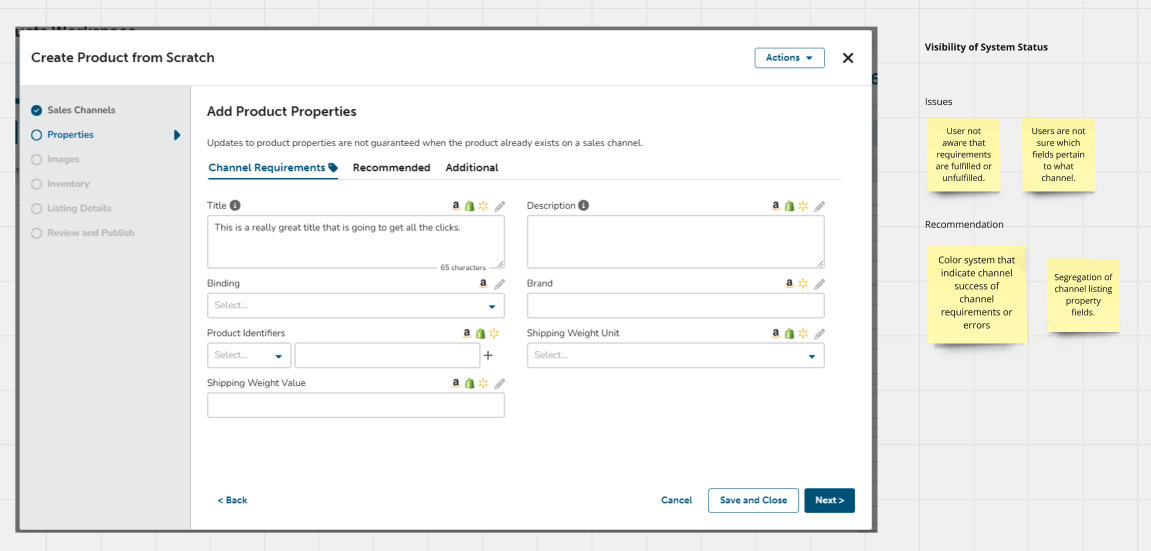Click the Shopify icon for Product Identifiers
This screenshot has height=551, width=1151.
point(481,333)
